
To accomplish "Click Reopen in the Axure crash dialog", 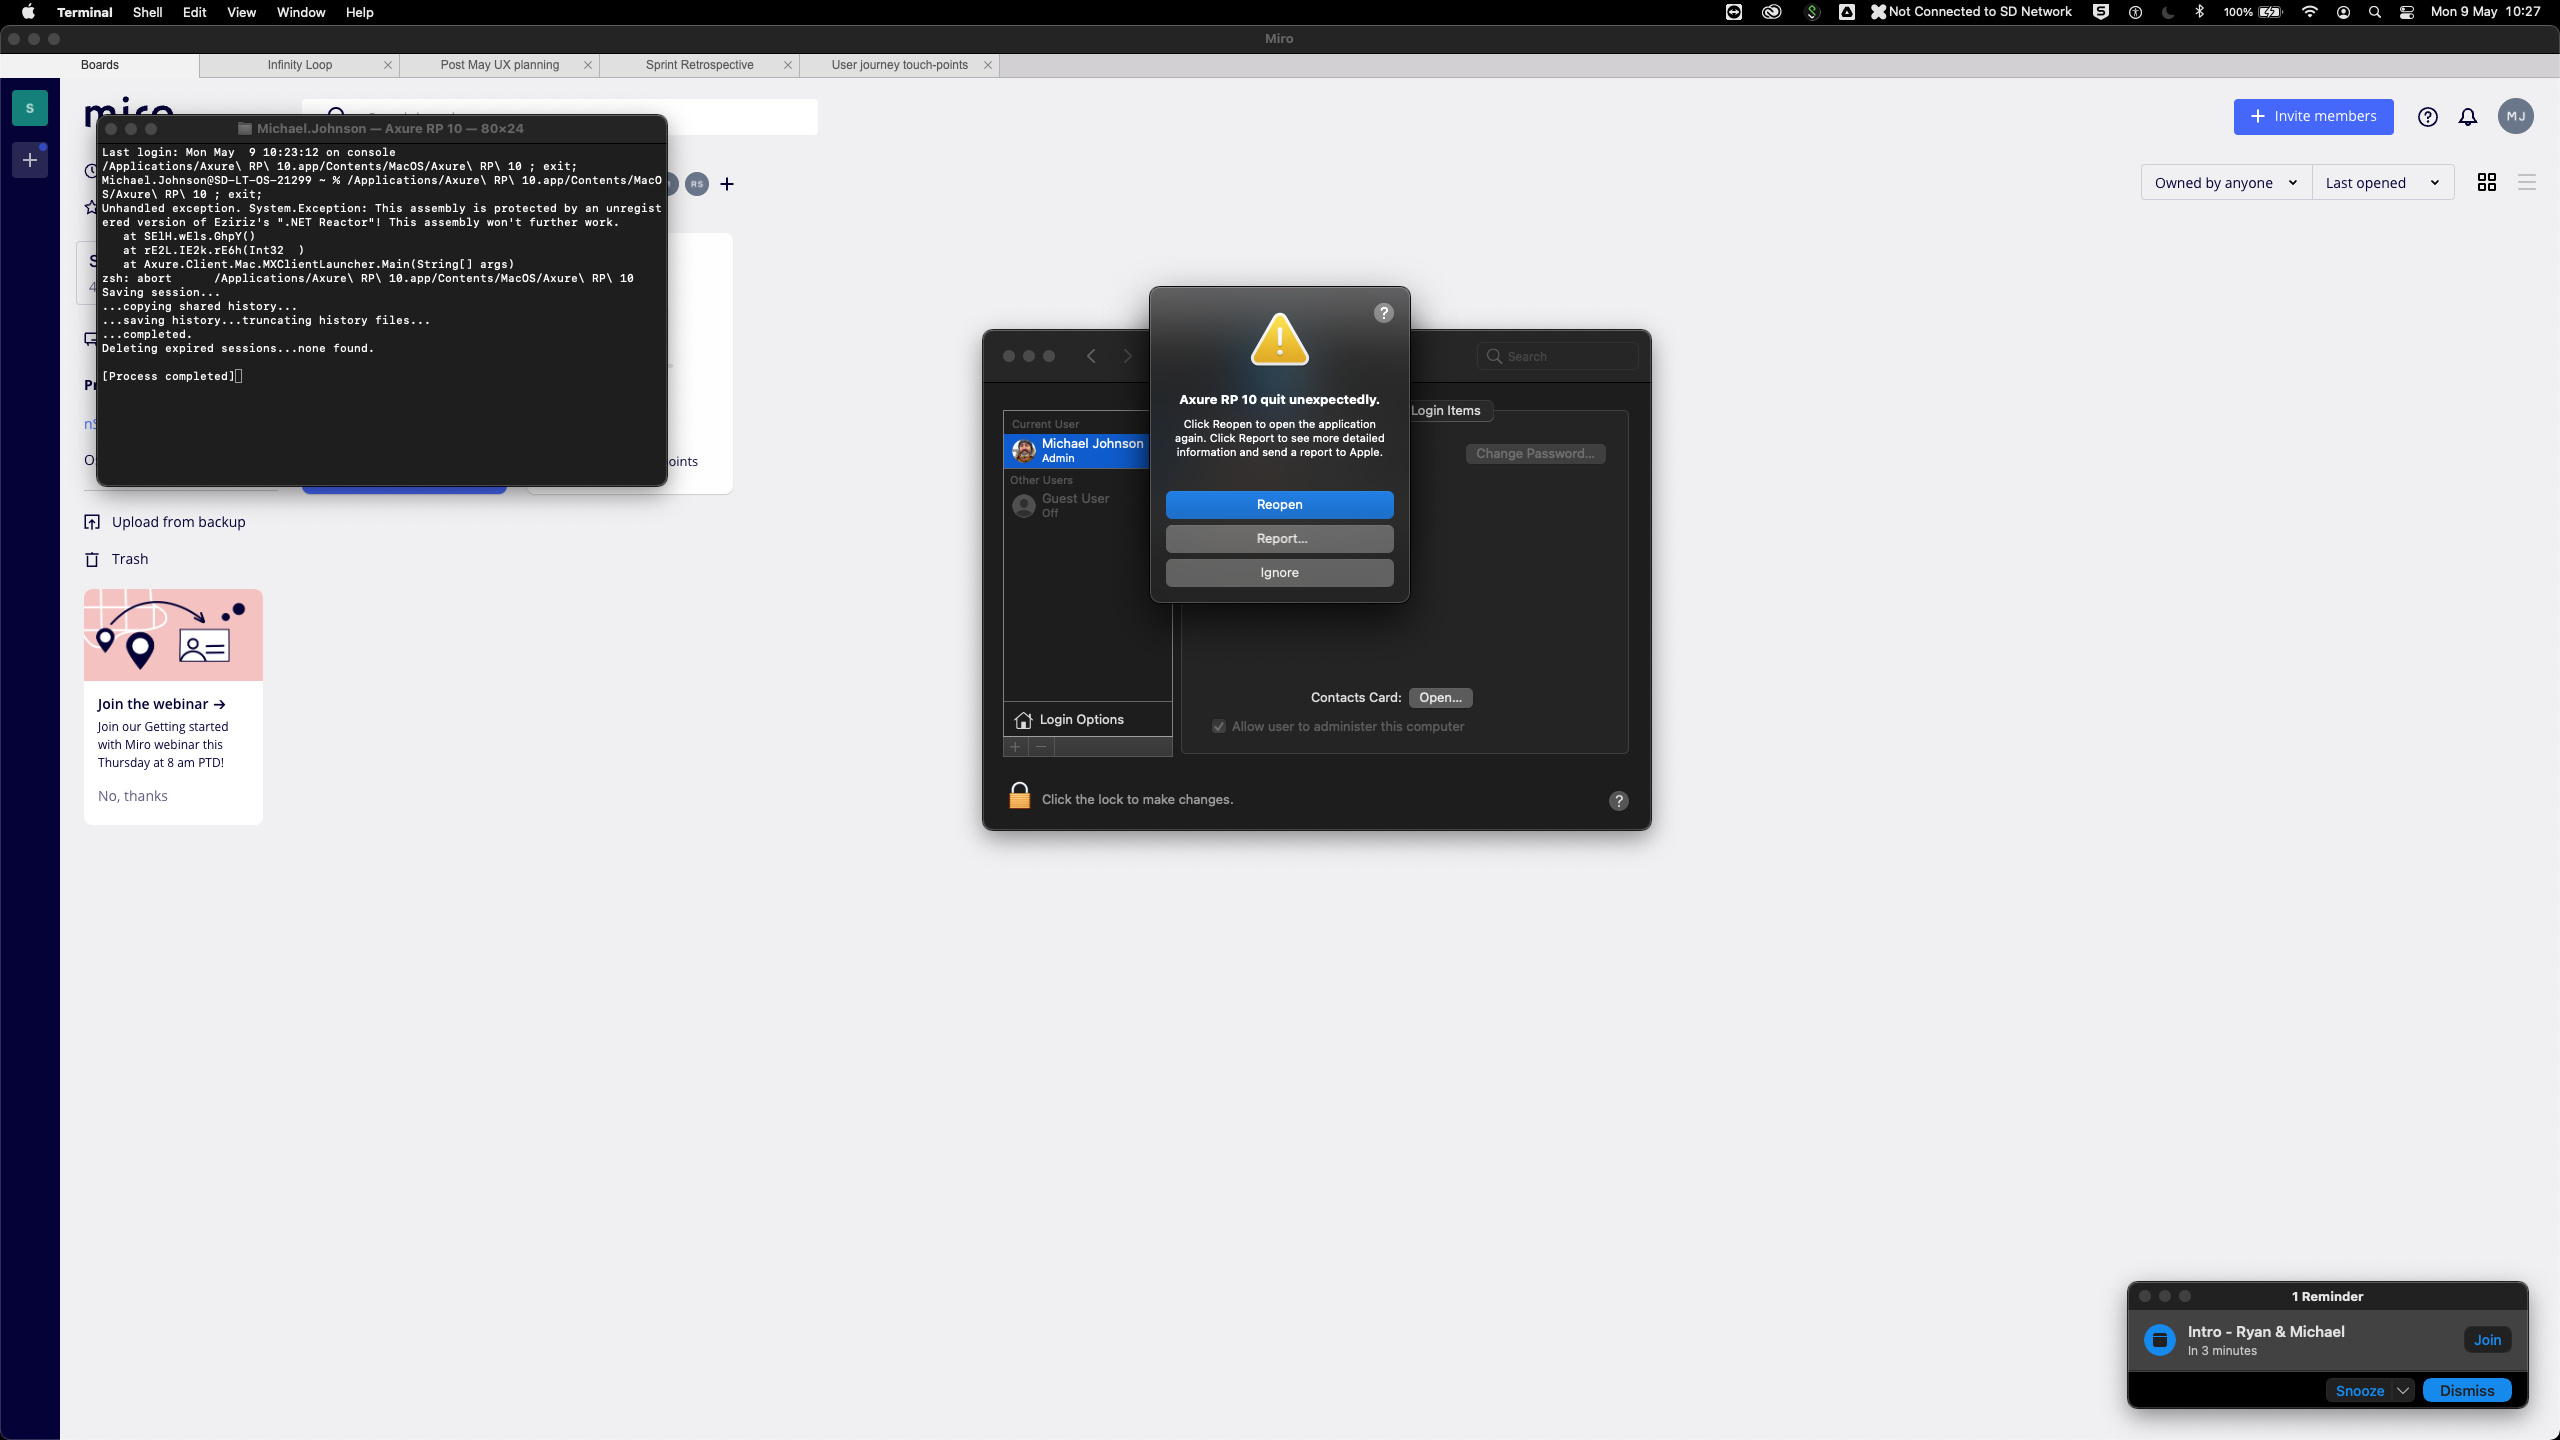I will coord(1279,504).
